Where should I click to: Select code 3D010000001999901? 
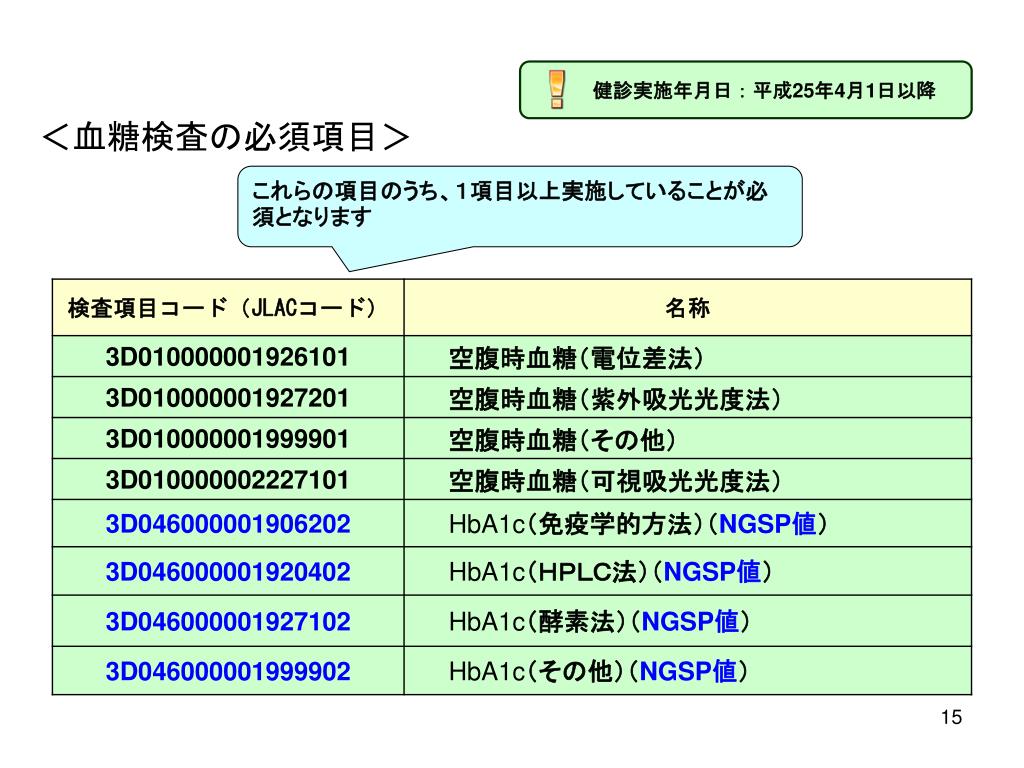[x=227, y=439]
